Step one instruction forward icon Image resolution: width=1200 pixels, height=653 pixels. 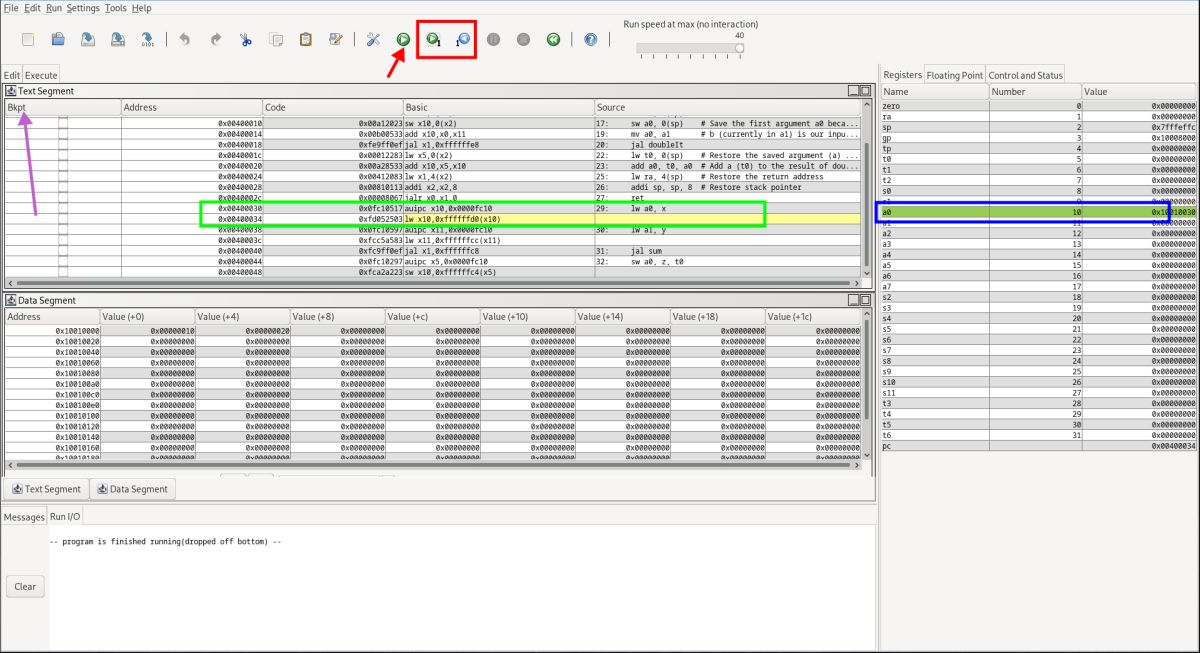click(x=433, y=39)
